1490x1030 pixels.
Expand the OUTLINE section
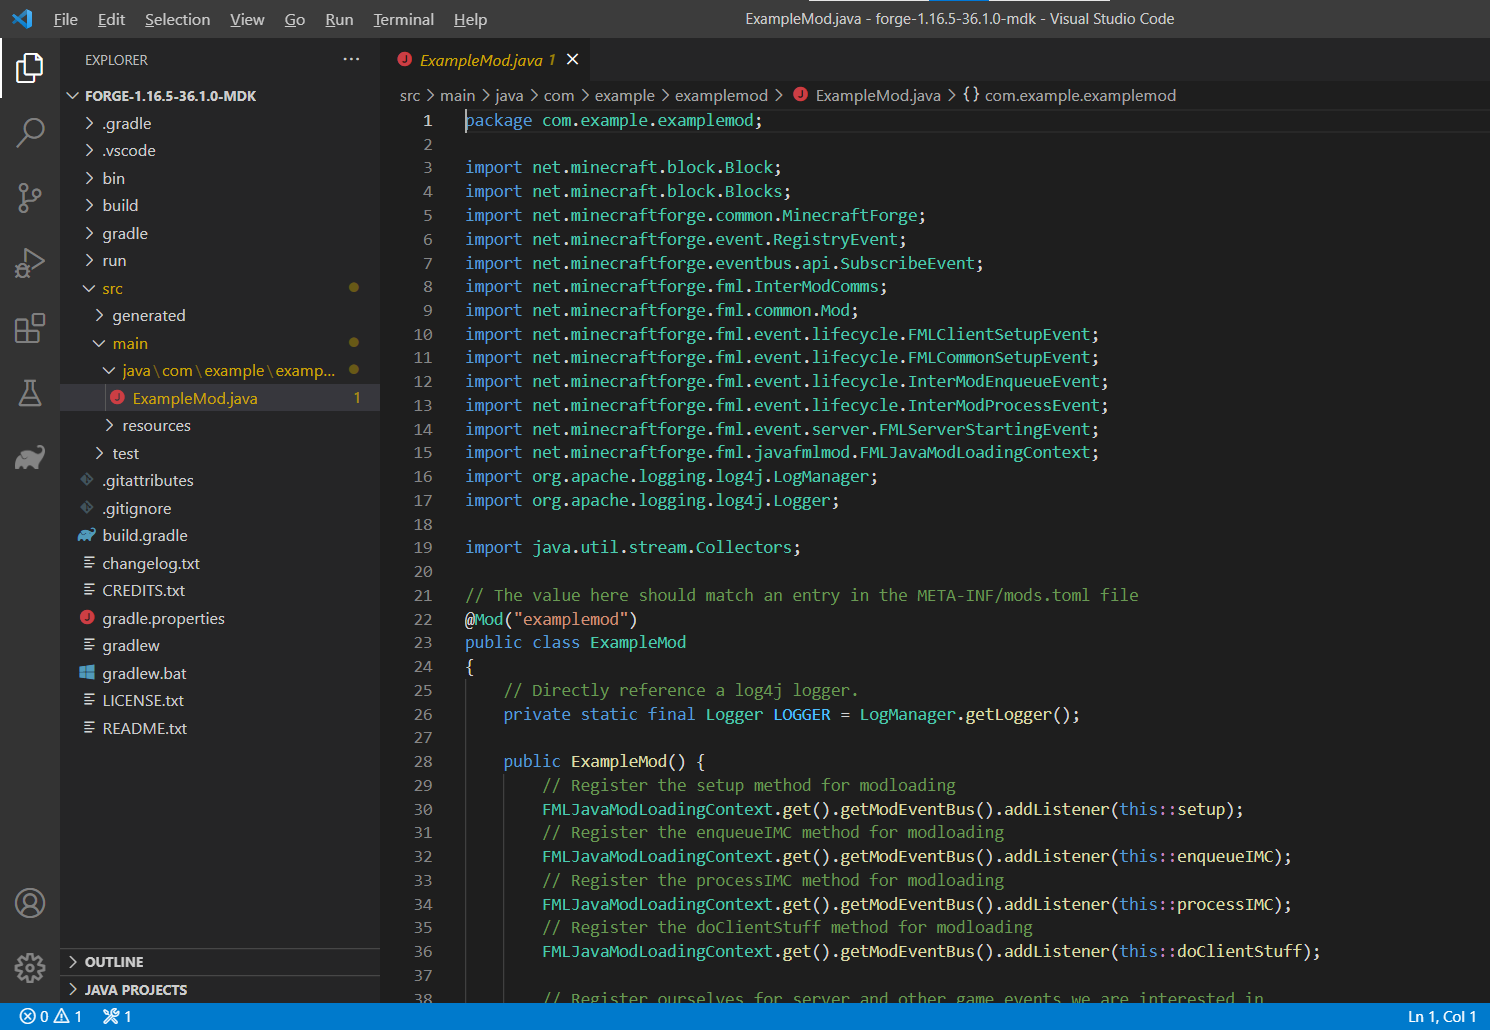tap(114, 962)
